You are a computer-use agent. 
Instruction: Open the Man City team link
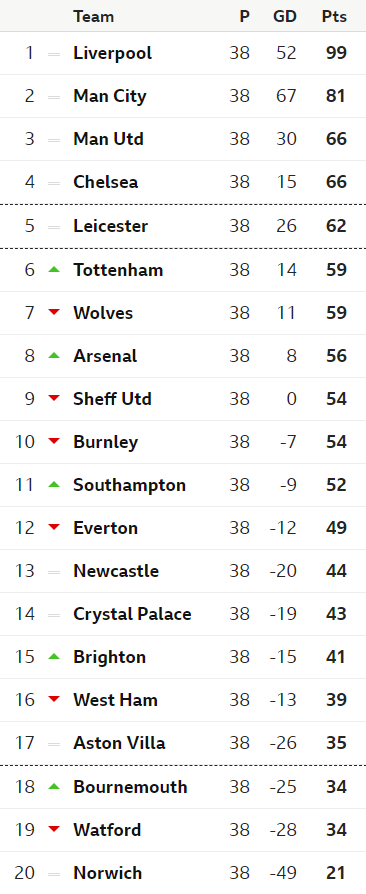pyautogui.click(x=109, y=96)
